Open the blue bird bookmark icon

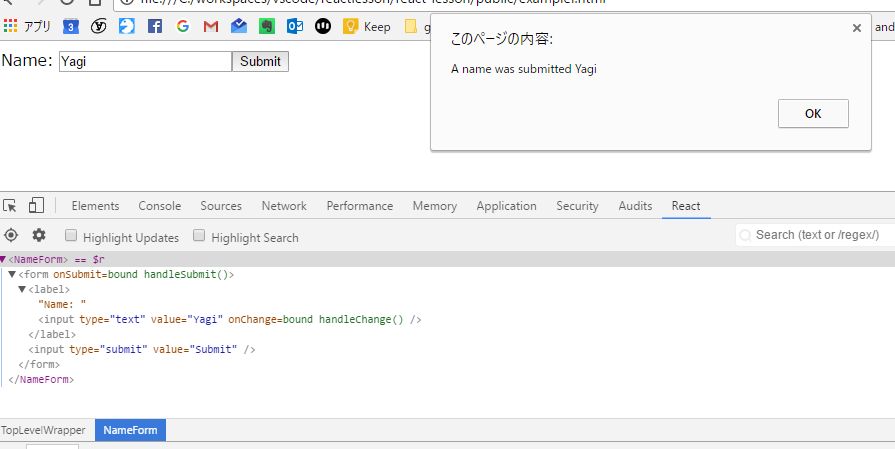pyautogui.click(x=127, y=26)
